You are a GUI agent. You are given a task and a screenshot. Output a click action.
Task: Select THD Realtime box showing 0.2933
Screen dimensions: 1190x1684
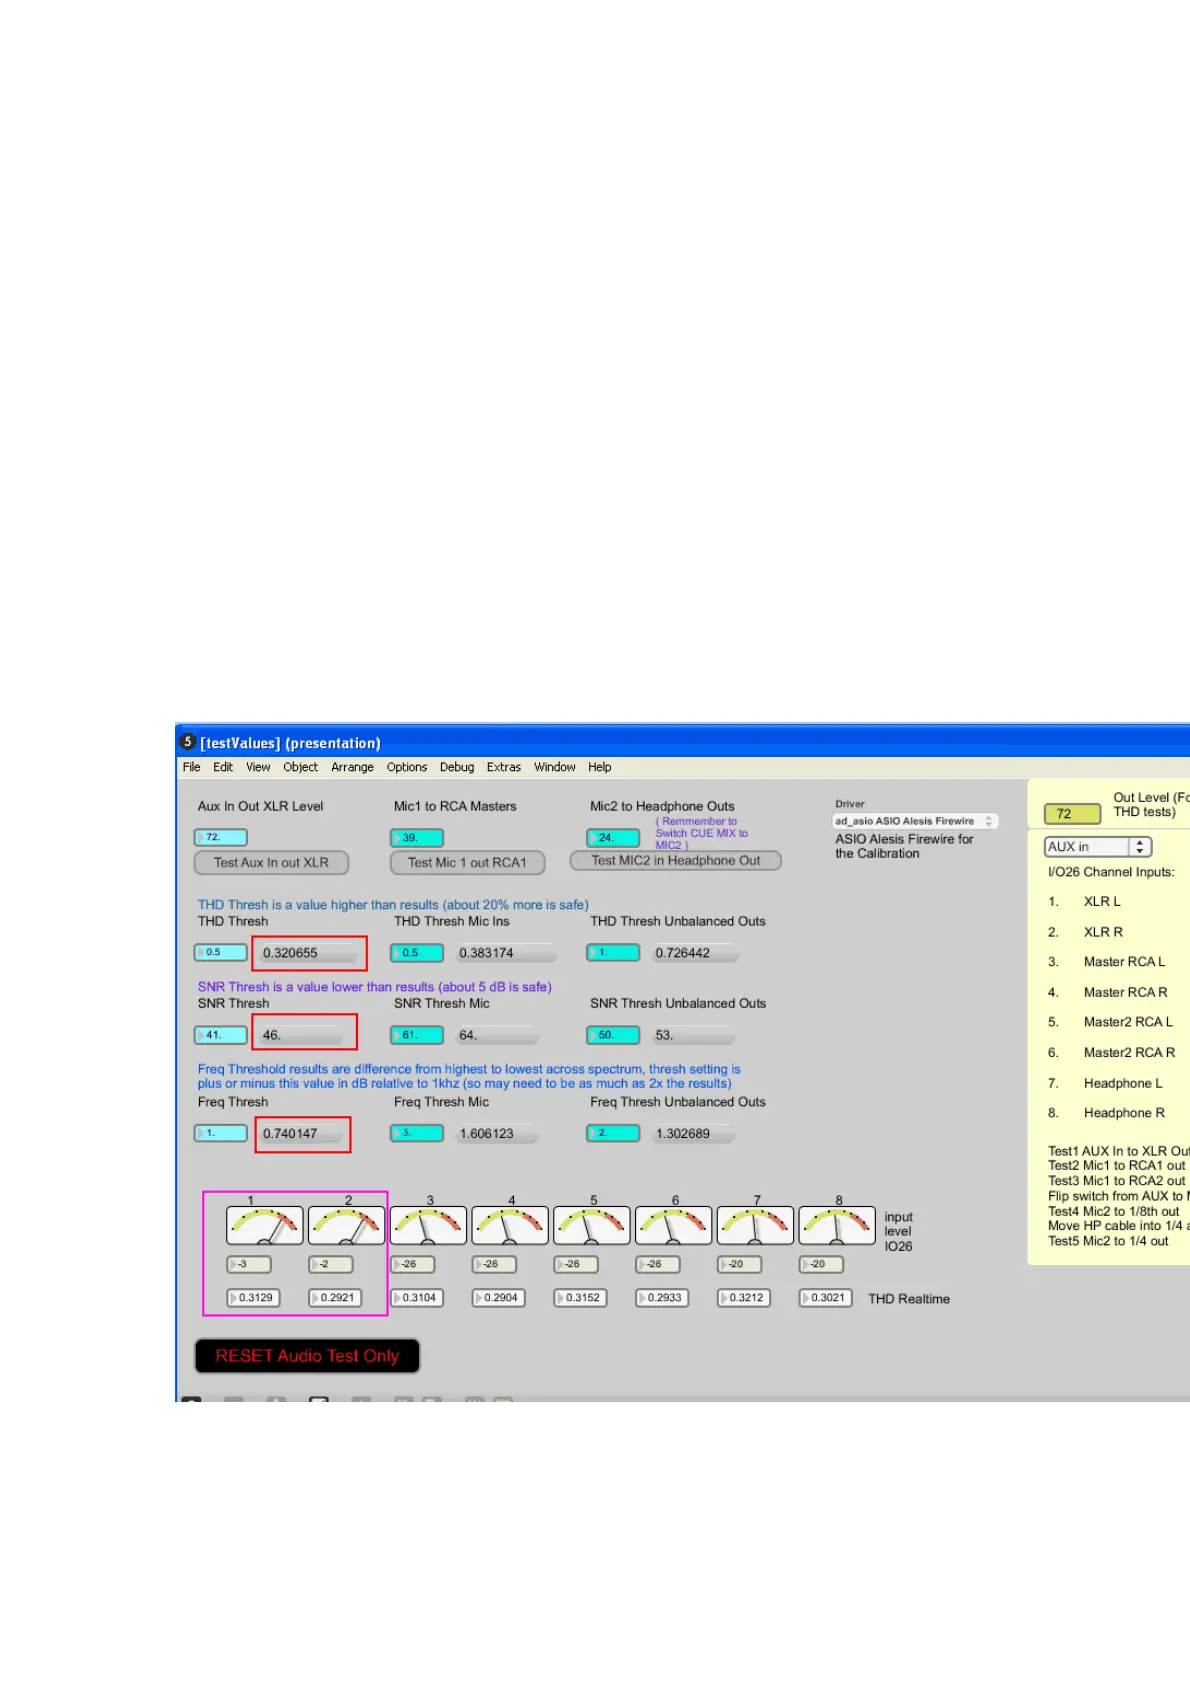click(x=662, y=1298)
